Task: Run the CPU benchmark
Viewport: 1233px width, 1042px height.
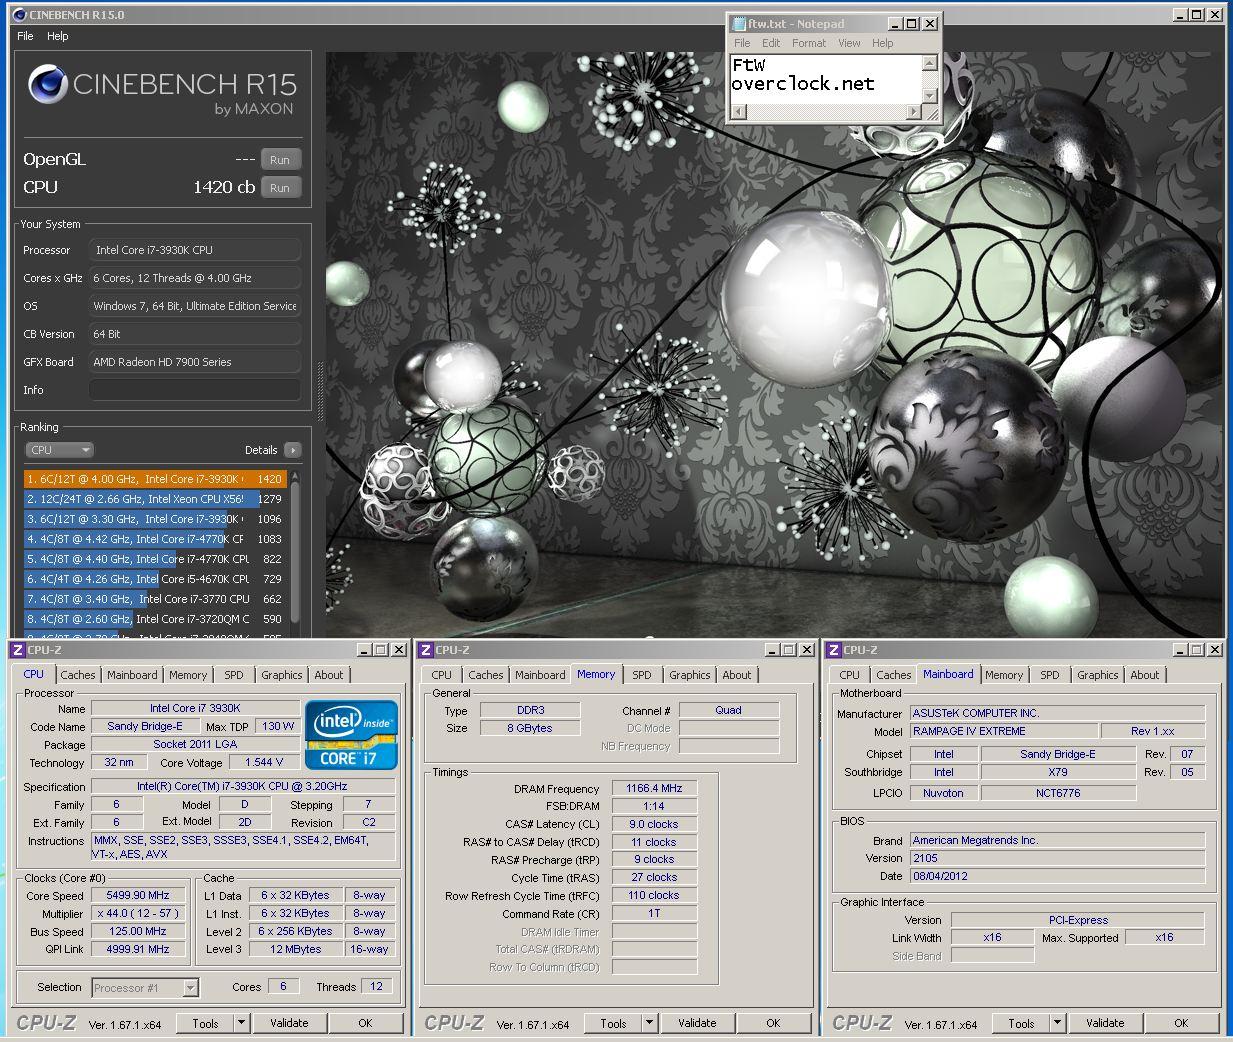Action: 280,188
